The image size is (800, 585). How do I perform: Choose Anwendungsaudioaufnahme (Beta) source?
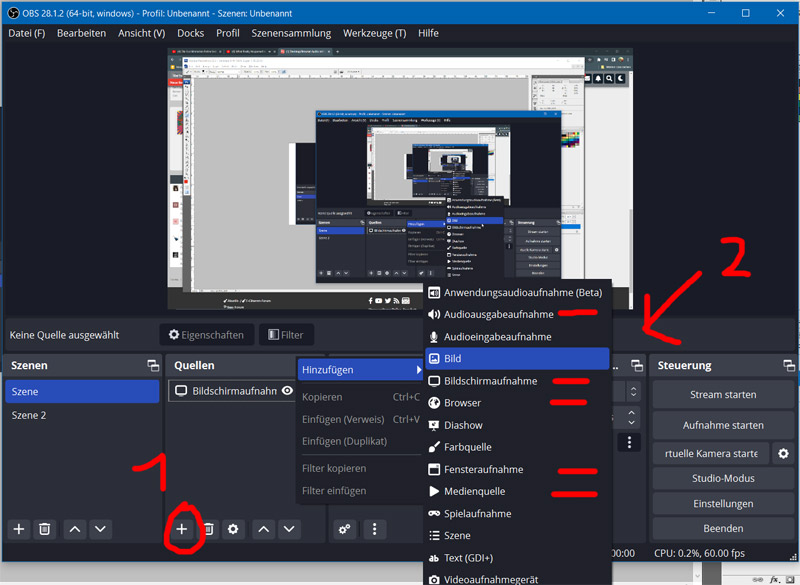tap(517, 292)
